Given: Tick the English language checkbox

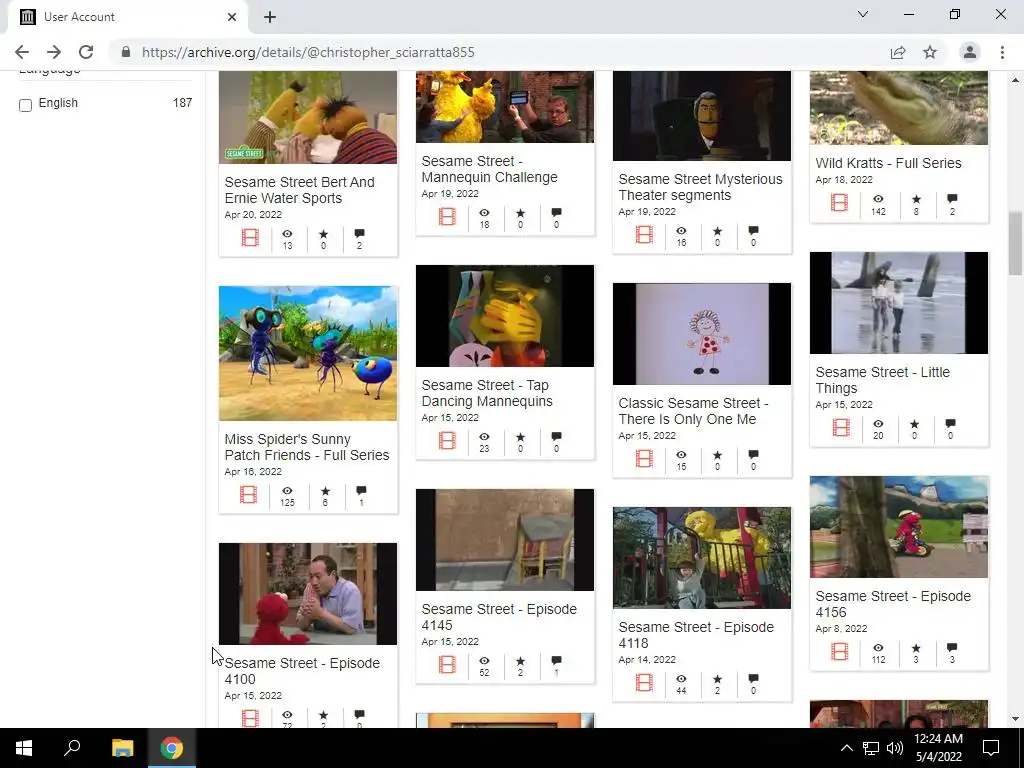Looking at the screenshot, I should pos(25,105).
